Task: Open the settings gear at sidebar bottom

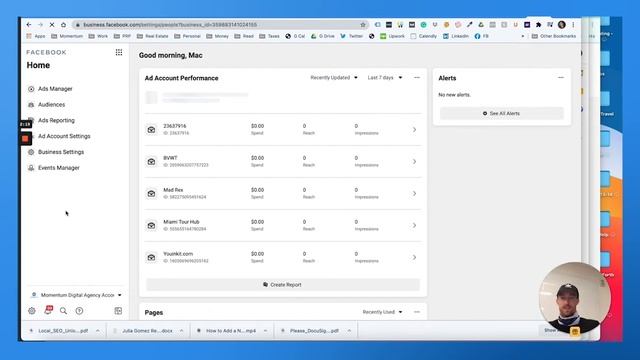Action: coord(32,311)
